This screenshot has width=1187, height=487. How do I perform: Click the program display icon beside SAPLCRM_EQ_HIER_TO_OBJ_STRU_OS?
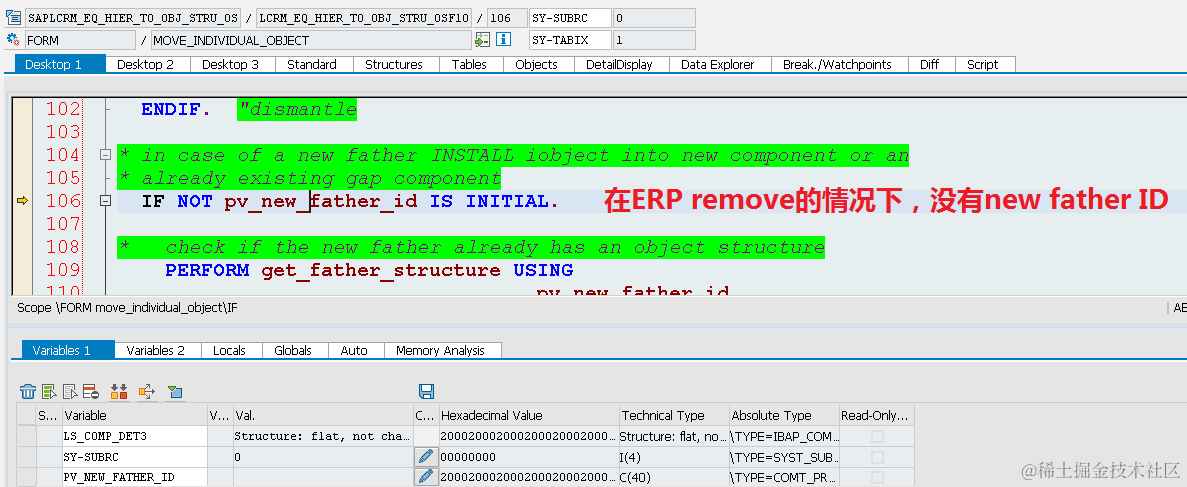coord(13,17)
